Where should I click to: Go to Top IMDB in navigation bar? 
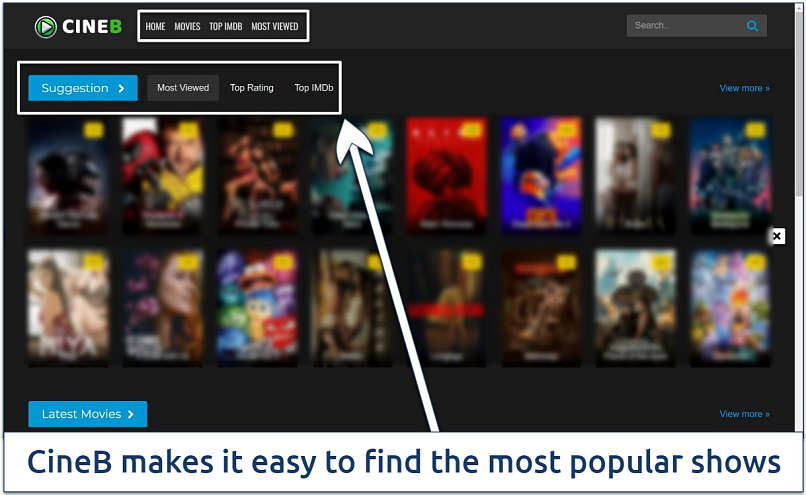tap(225, 26)
